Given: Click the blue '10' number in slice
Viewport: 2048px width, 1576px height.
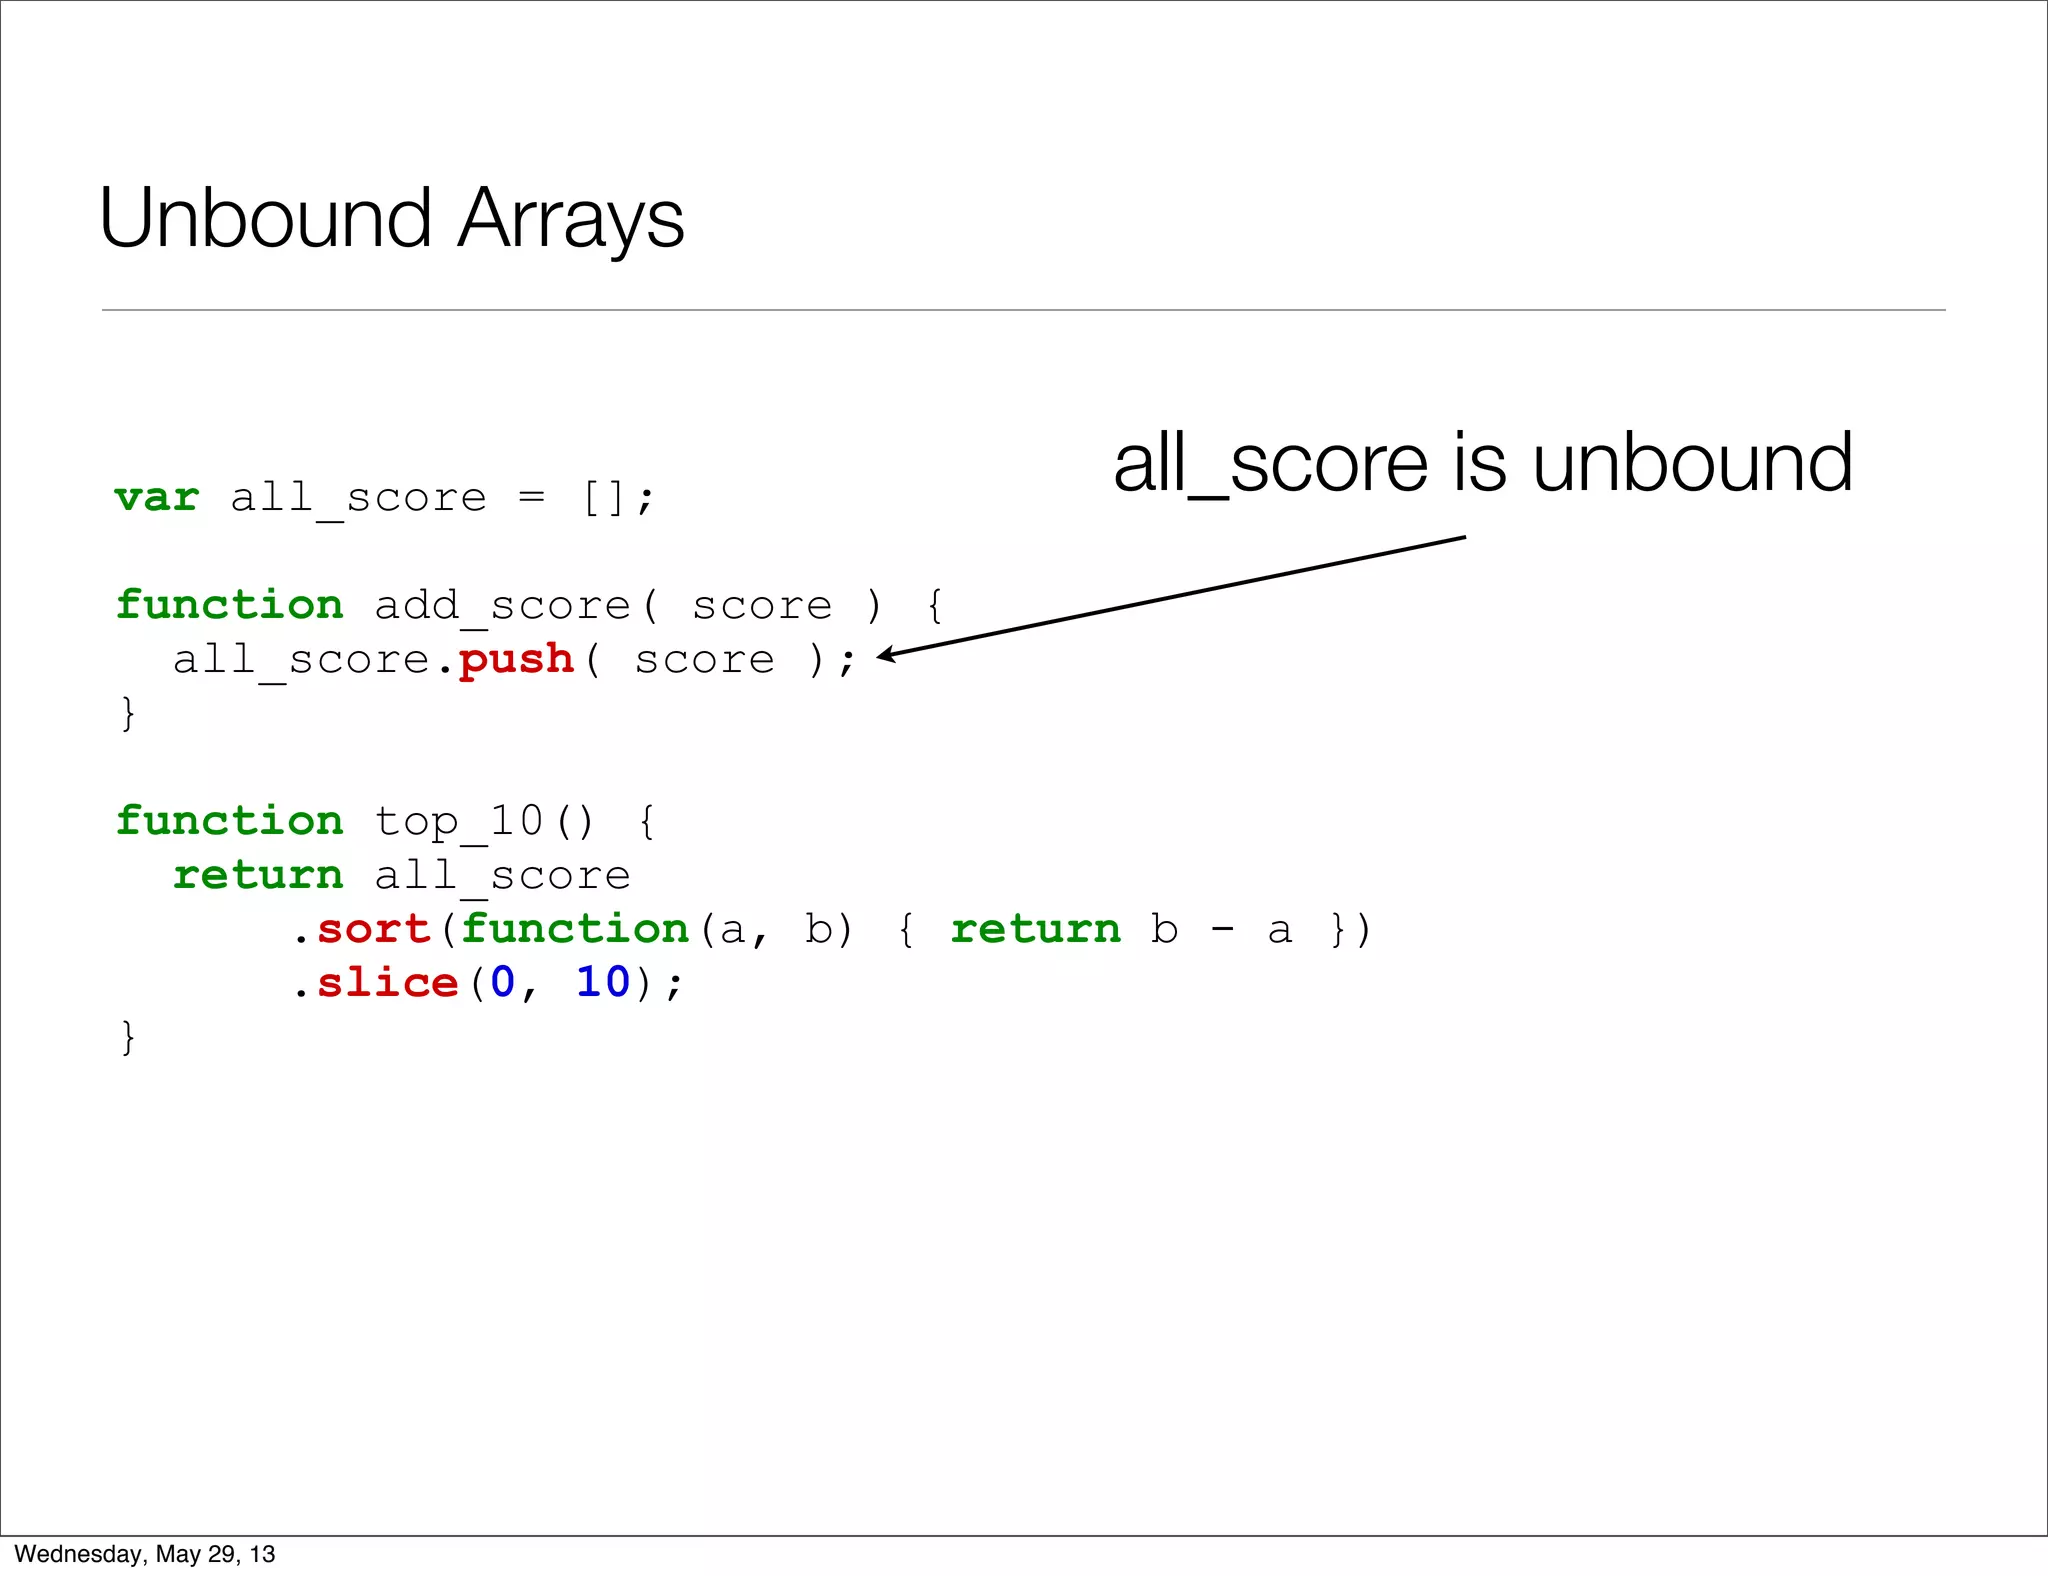Looking at the screenshot, I should click(603, 984).
